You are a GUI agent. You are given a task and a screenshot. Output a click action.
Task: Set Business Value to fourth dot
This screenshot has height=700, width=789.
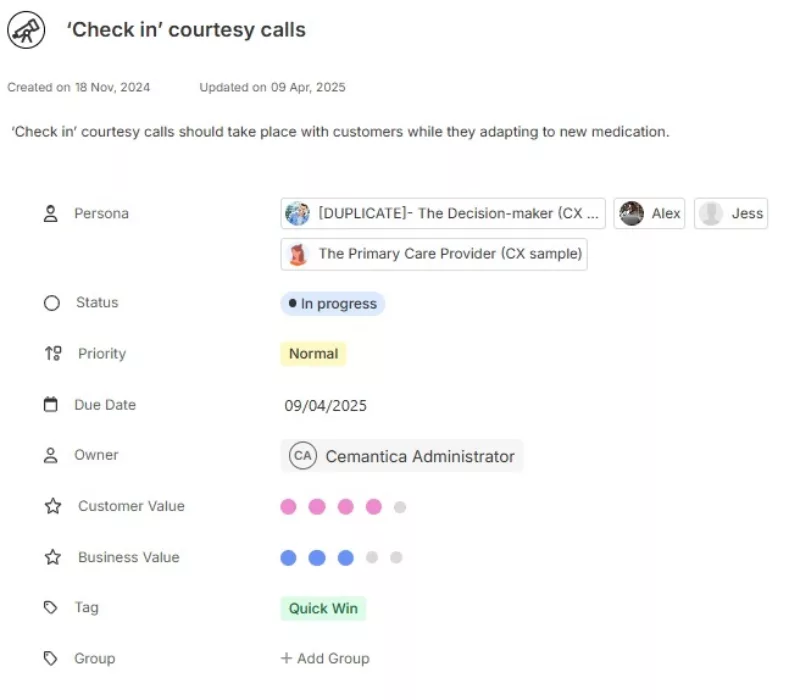[x=372, y=558]
